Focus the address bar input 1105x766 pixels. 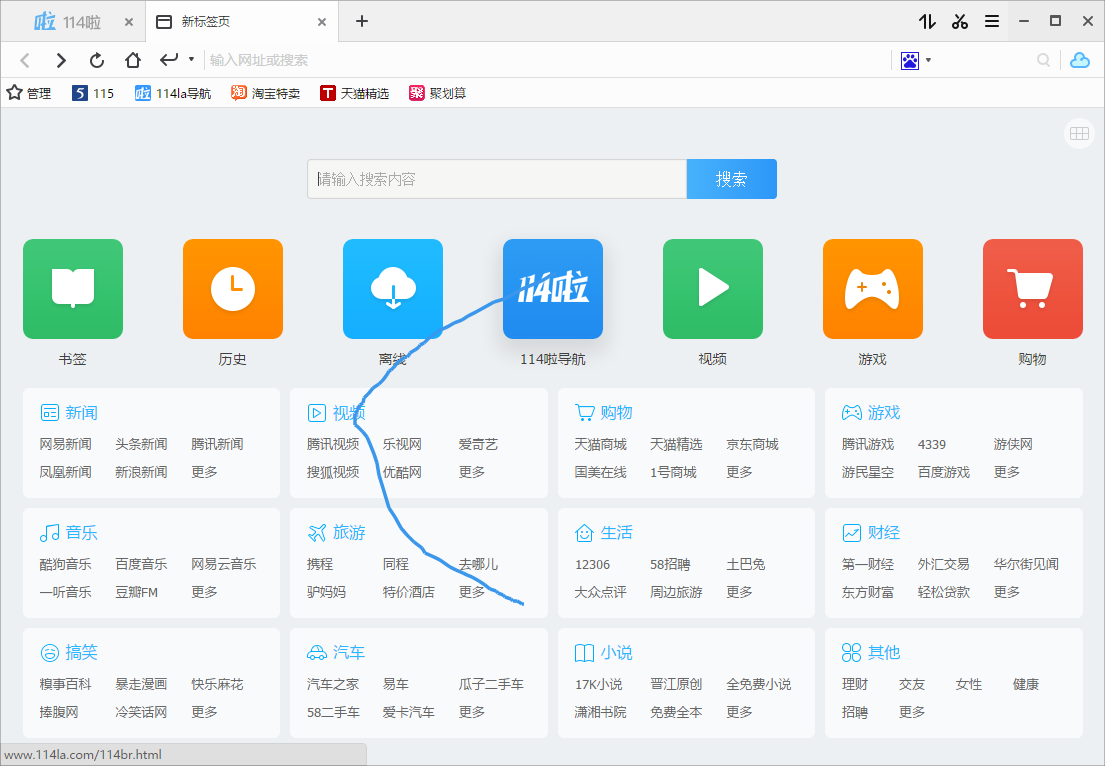coord(546,61)
